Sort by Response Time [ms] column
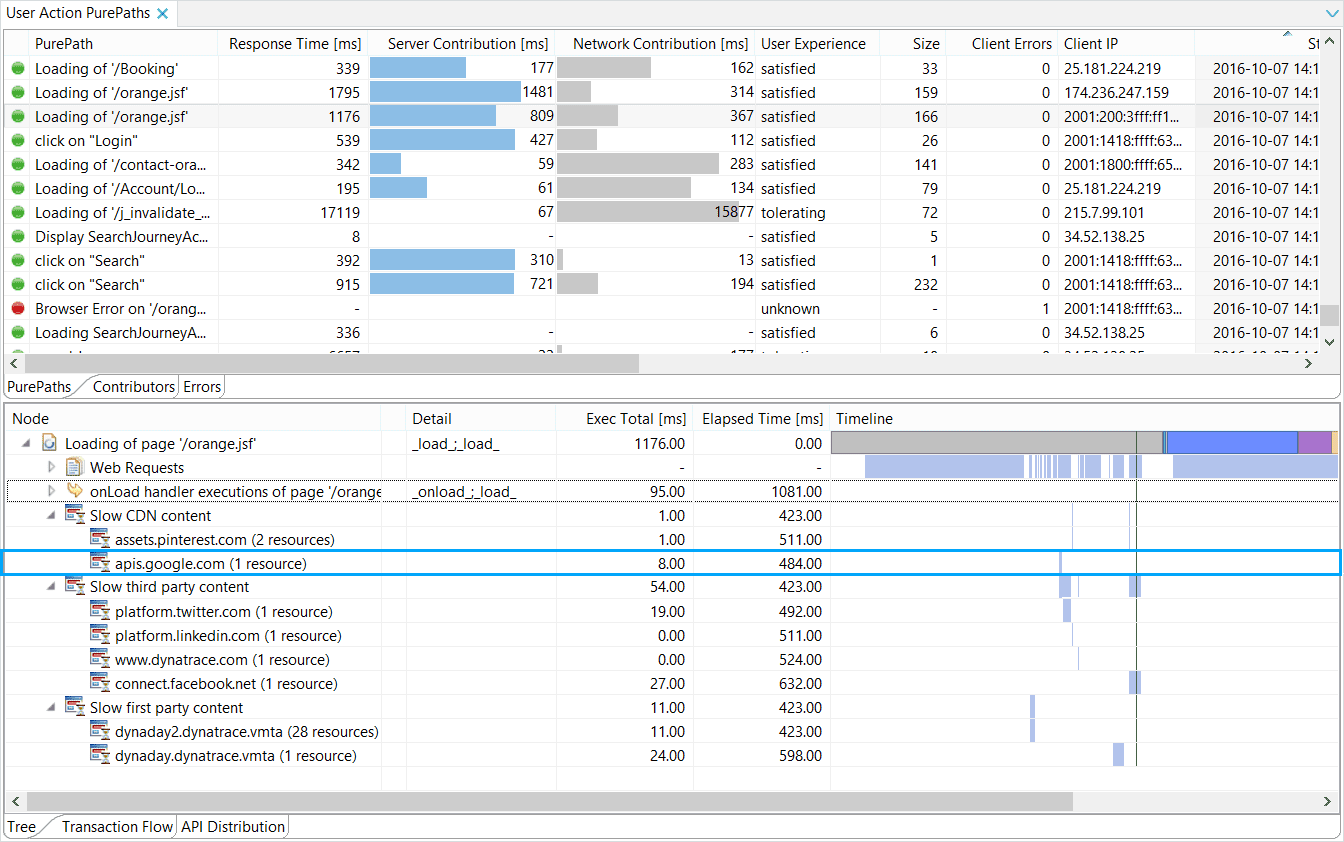The width and height of the screenshot is (1344, 842). [x=295, y=44]
